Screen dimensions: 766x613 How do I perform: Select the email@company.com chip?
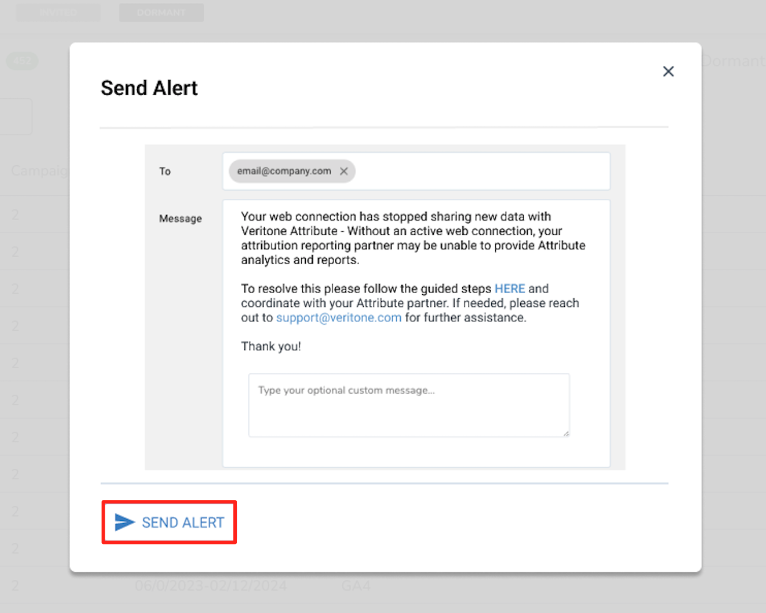(x=283, y=171)
